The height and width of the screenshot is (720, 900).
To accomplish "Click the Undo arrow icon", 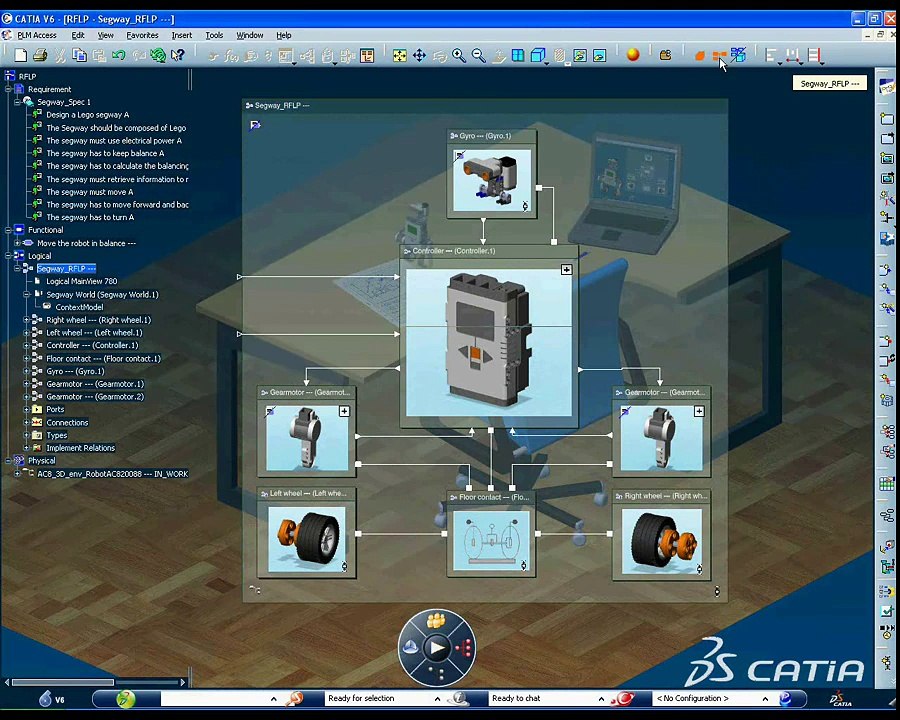I will click(119, 55).
